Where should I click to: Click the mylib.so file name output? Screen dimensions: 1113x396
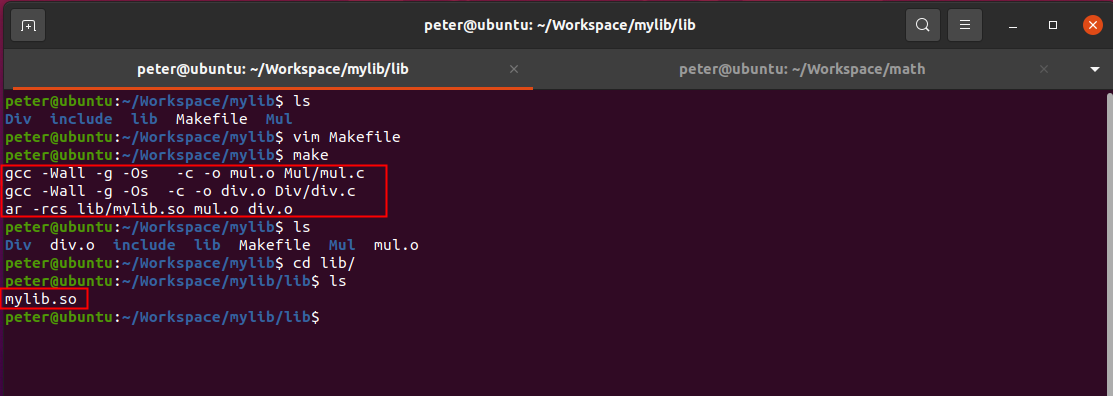point(40,299)
